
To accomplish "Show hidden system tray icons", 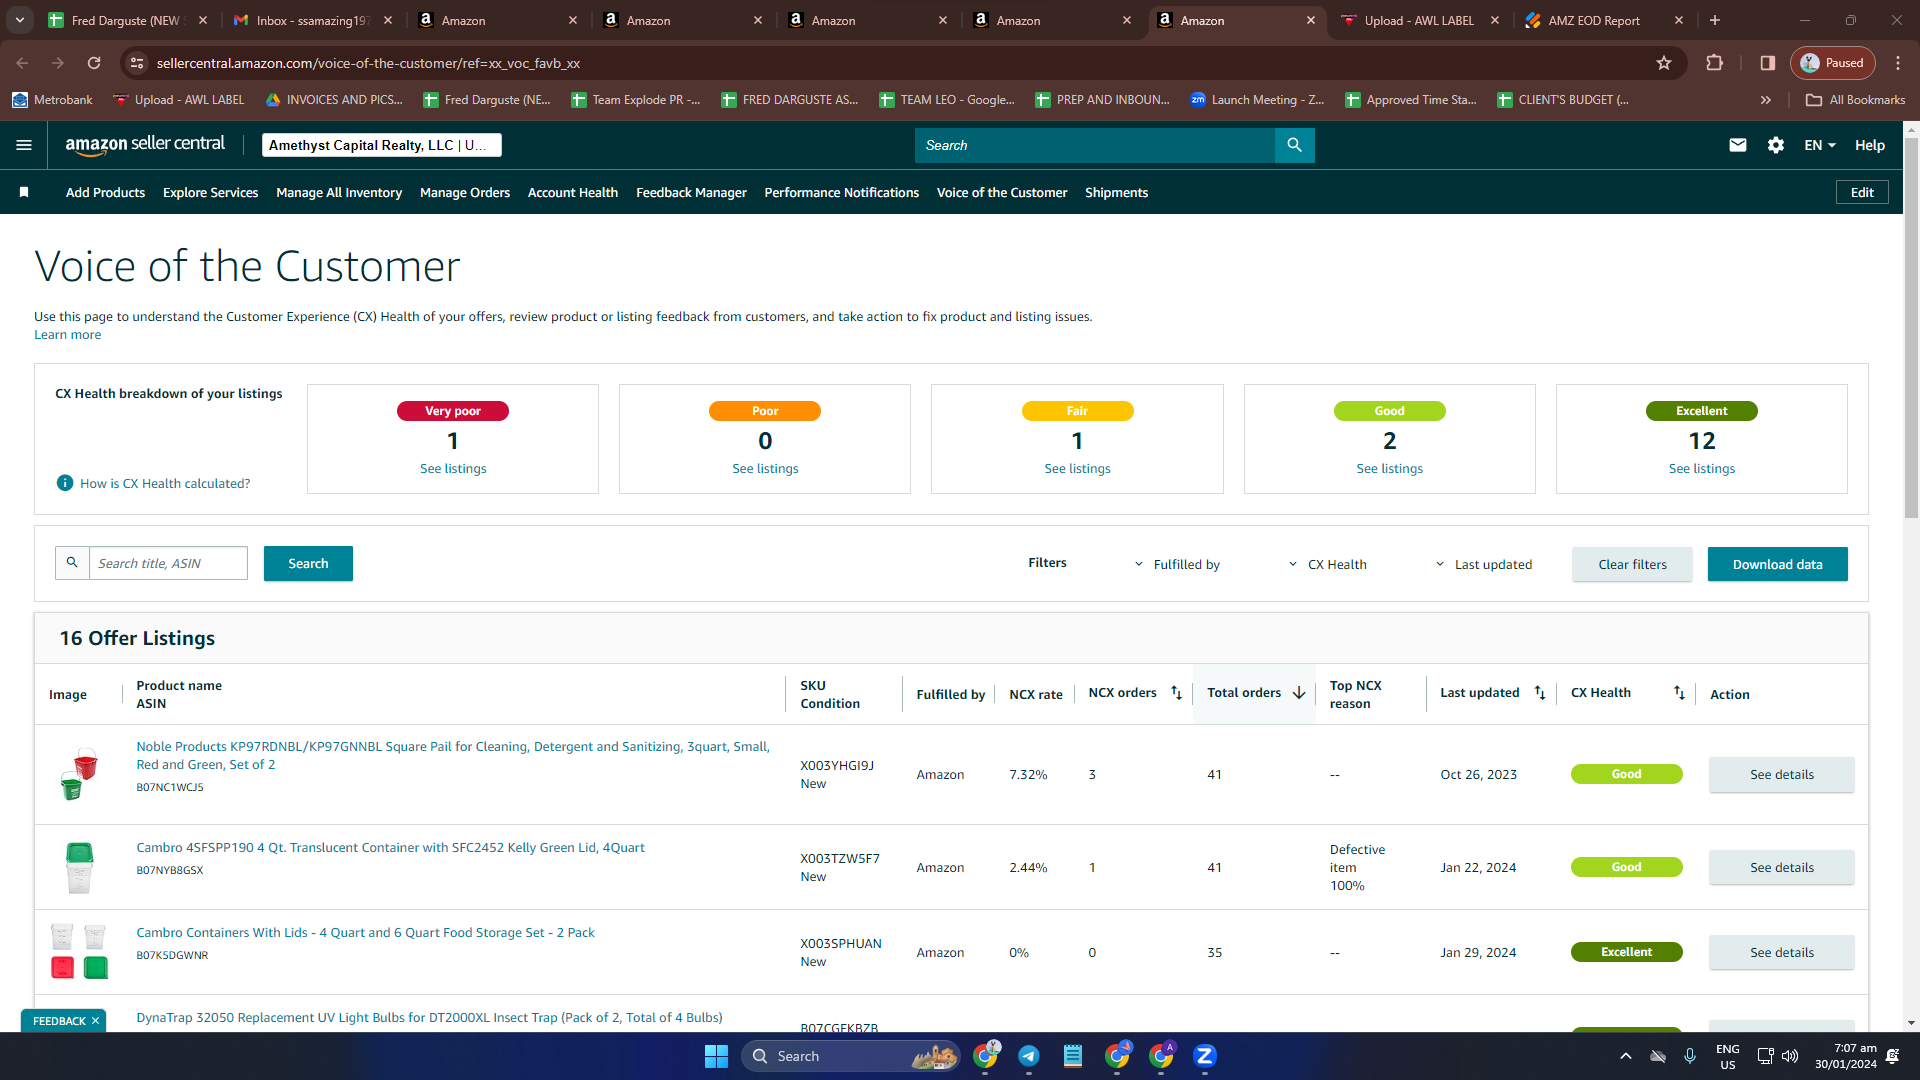I will (1626, 1056).
